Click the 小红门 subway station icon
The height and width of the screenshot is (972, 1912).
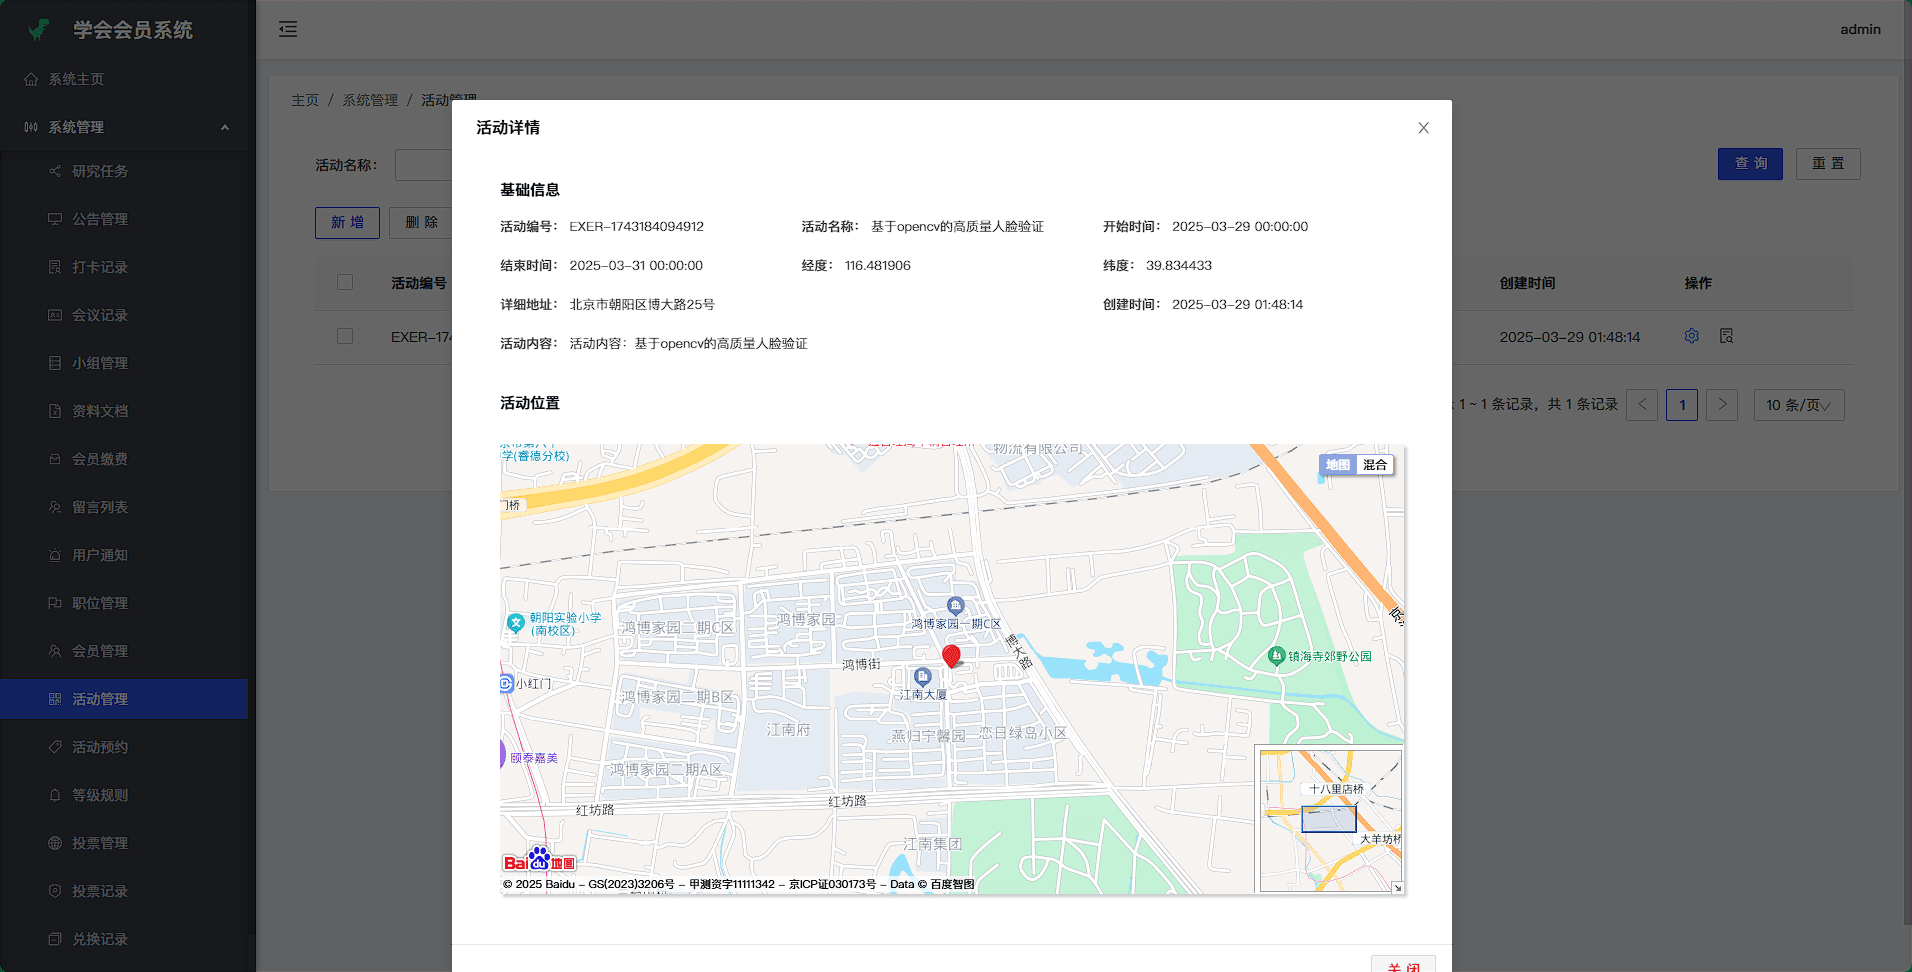pos(506,684)
